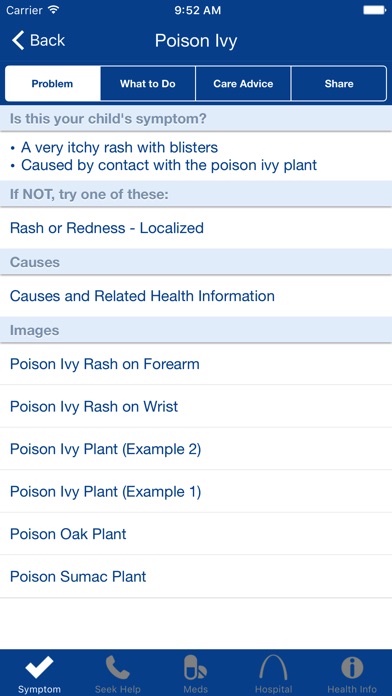Open Causes and Related Health Information
Image resolution: width=392 pixels, height=696 pixels.
point(196,296)
